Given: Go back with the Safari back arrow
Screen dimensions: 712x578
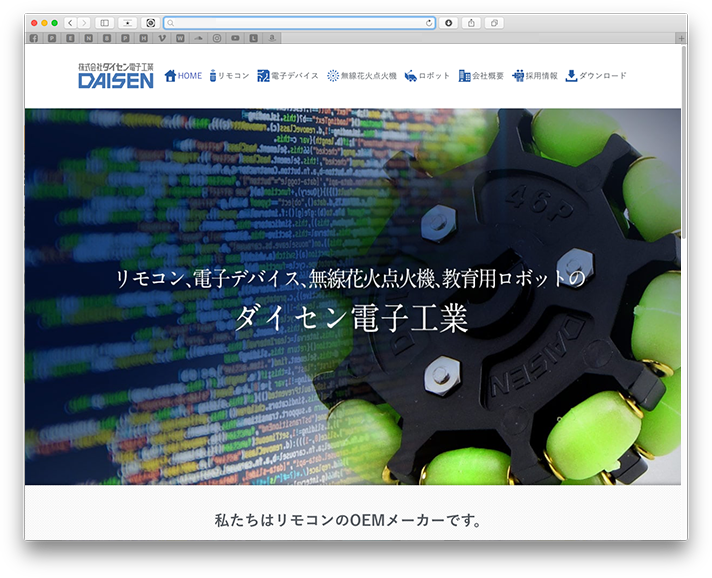Looking at the screenshot, I should 70,23.
